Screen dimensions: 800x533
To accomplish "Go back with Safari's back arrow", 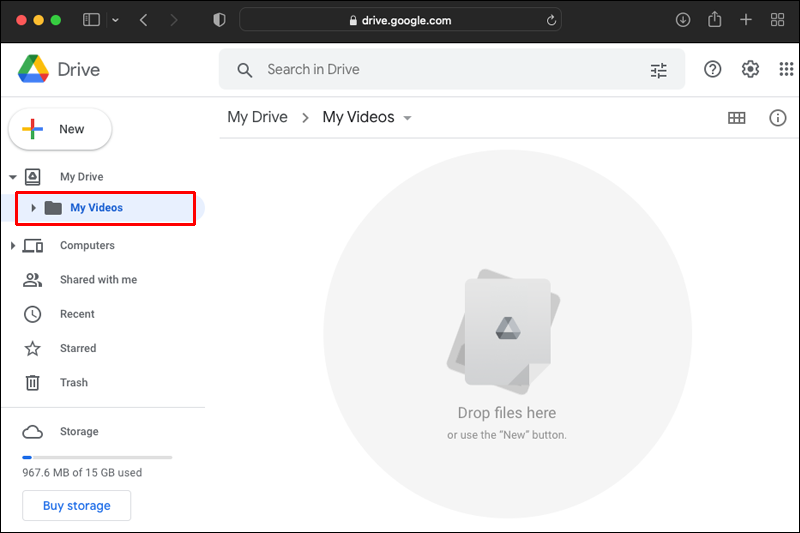I will click(144, 20).
